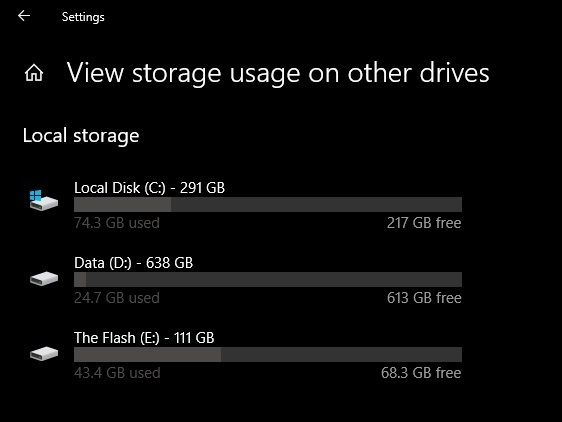Click the 43.4 GB used label
This screenshot has width=562, height=422.
pyautogui.click(x=117, y=373)
